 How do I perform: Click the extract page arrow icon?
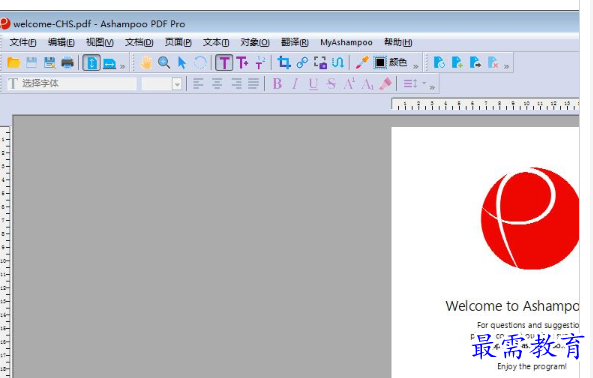point(475,62)
